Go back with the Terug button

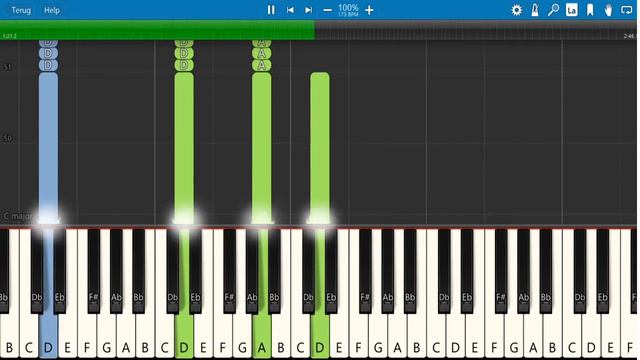[21, 10]
